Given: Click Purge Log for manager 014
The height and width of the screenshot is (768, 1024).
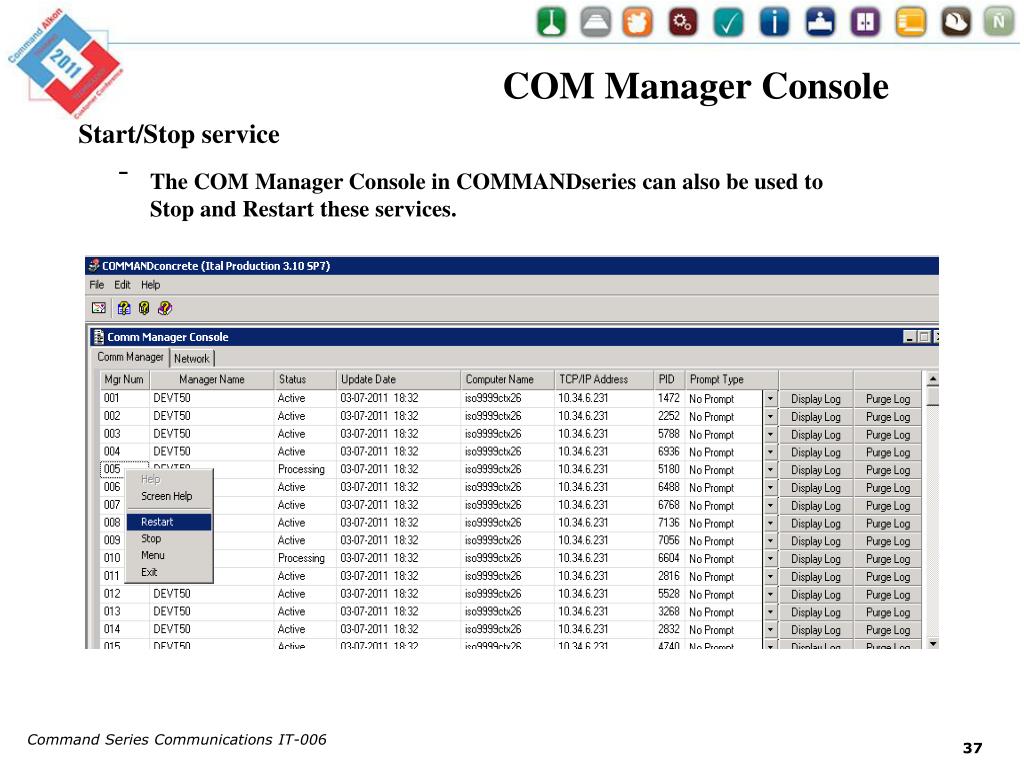Looking at the screenshot, I should [888, 630].
